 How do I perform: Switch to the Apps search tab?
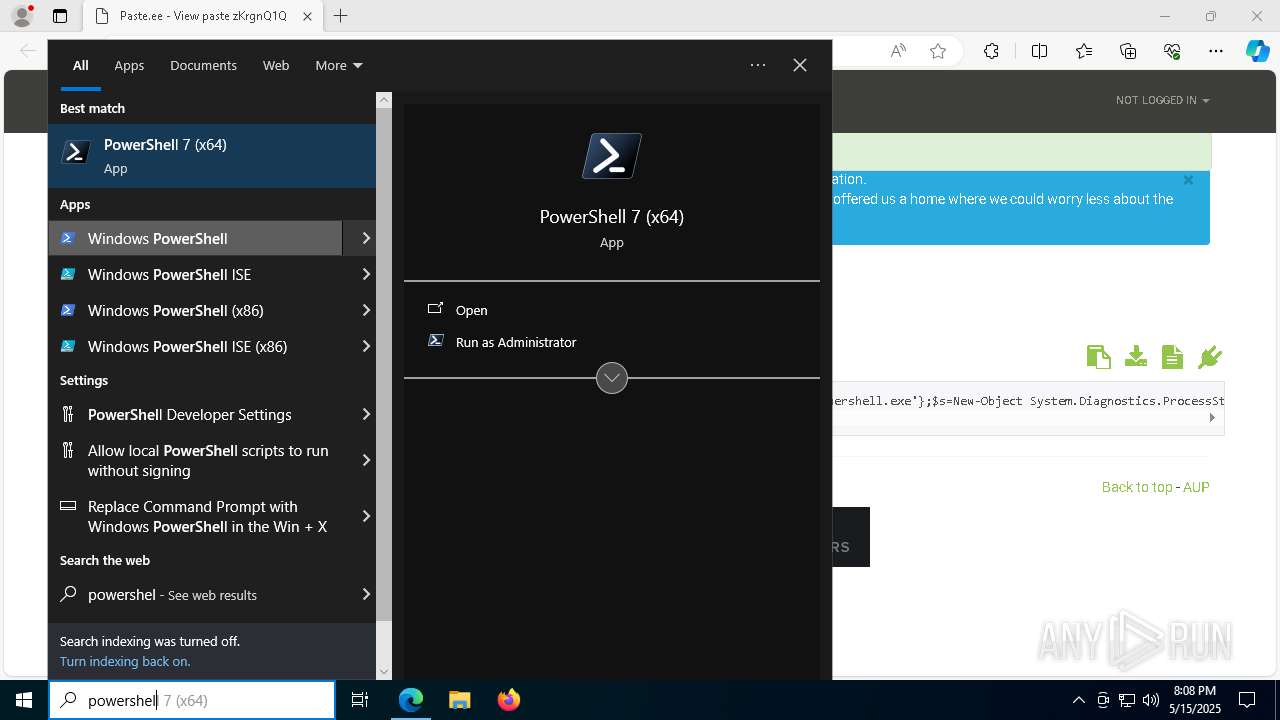[129, 65]
